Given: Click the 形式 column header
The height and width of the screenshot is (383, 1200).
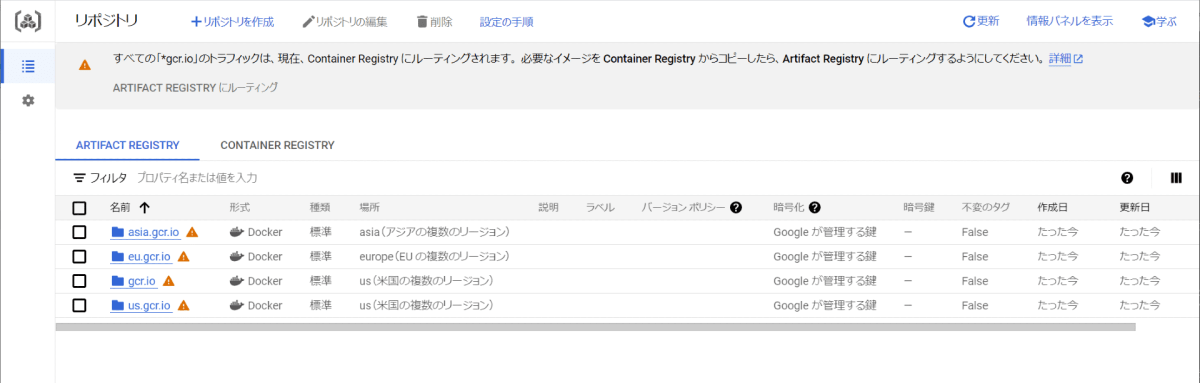Looking at the screenshot, I should 239,208.
